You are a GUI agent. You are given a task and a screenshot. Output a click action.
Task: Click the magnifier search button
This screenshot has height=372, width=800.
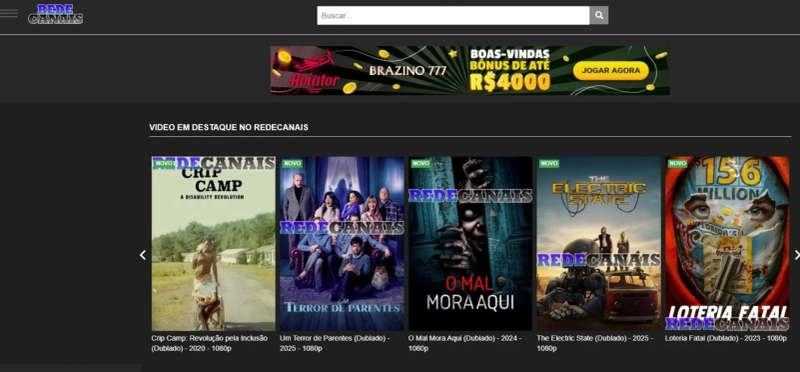point(599,15)
